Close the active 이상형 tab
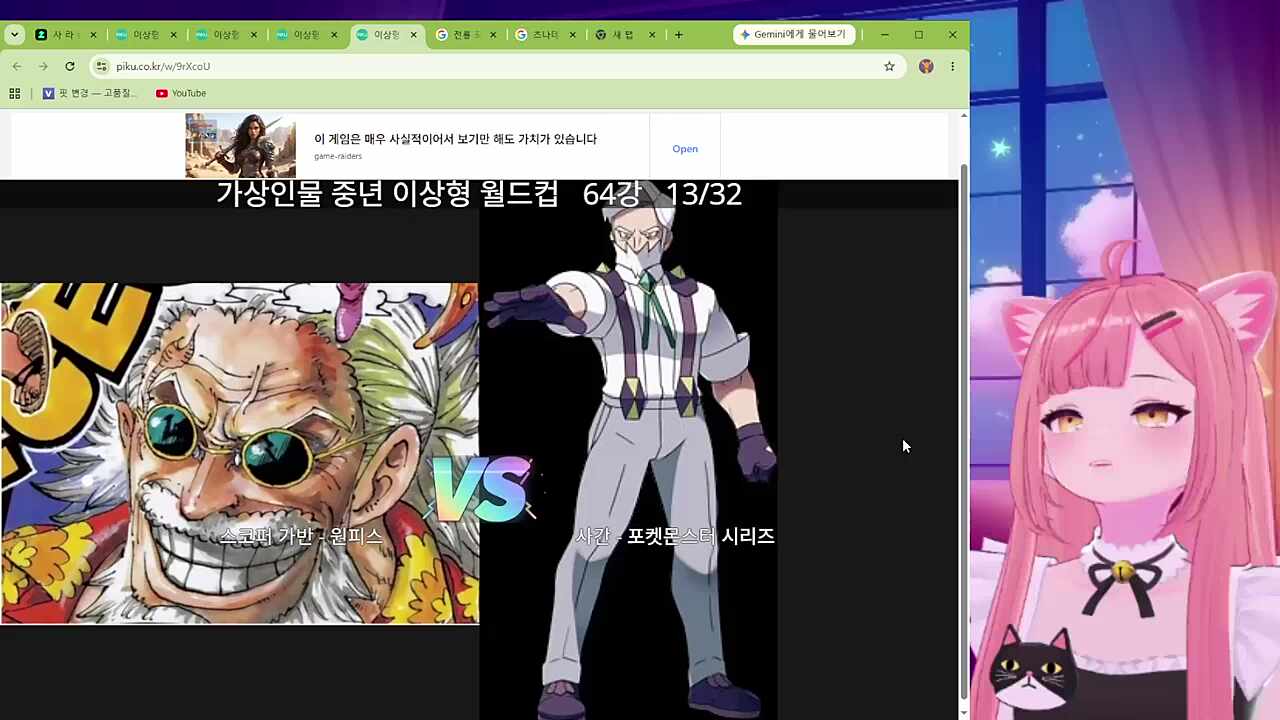Image resolution: width=1280 pixels, height=720 pixels. point(413,34)
